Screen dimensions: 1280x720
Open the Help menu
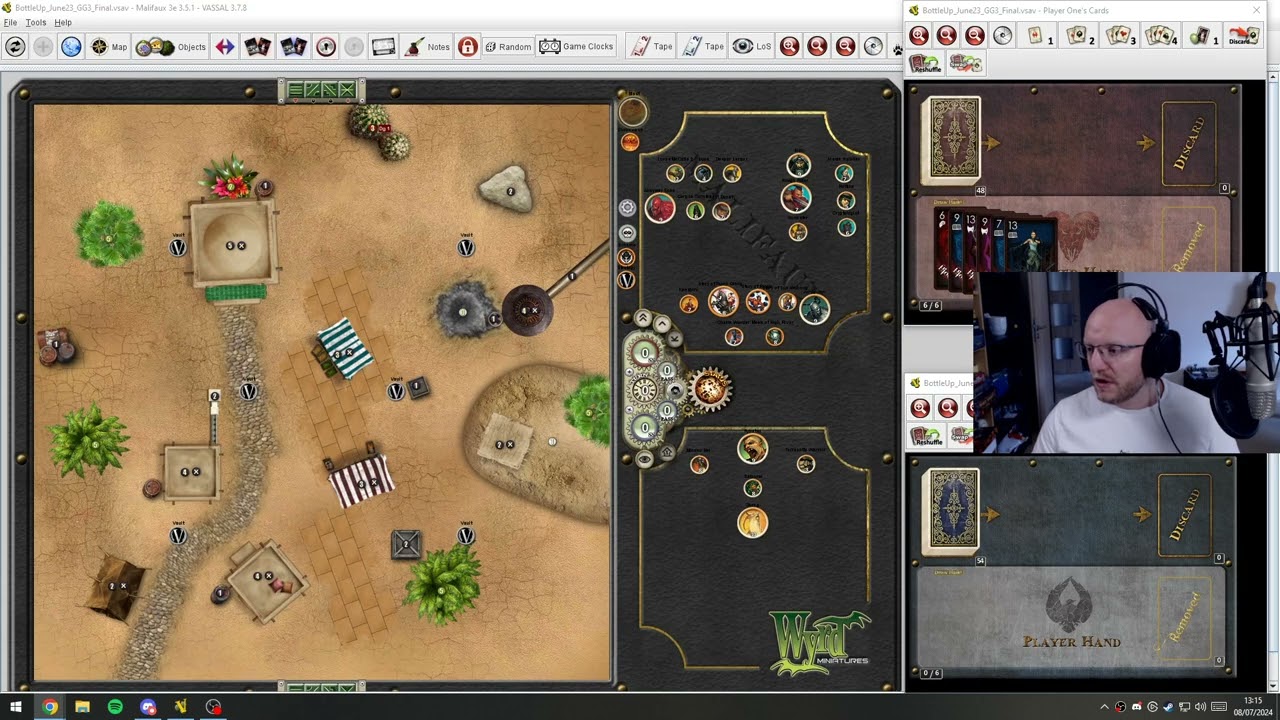click(x=63, y=22)
